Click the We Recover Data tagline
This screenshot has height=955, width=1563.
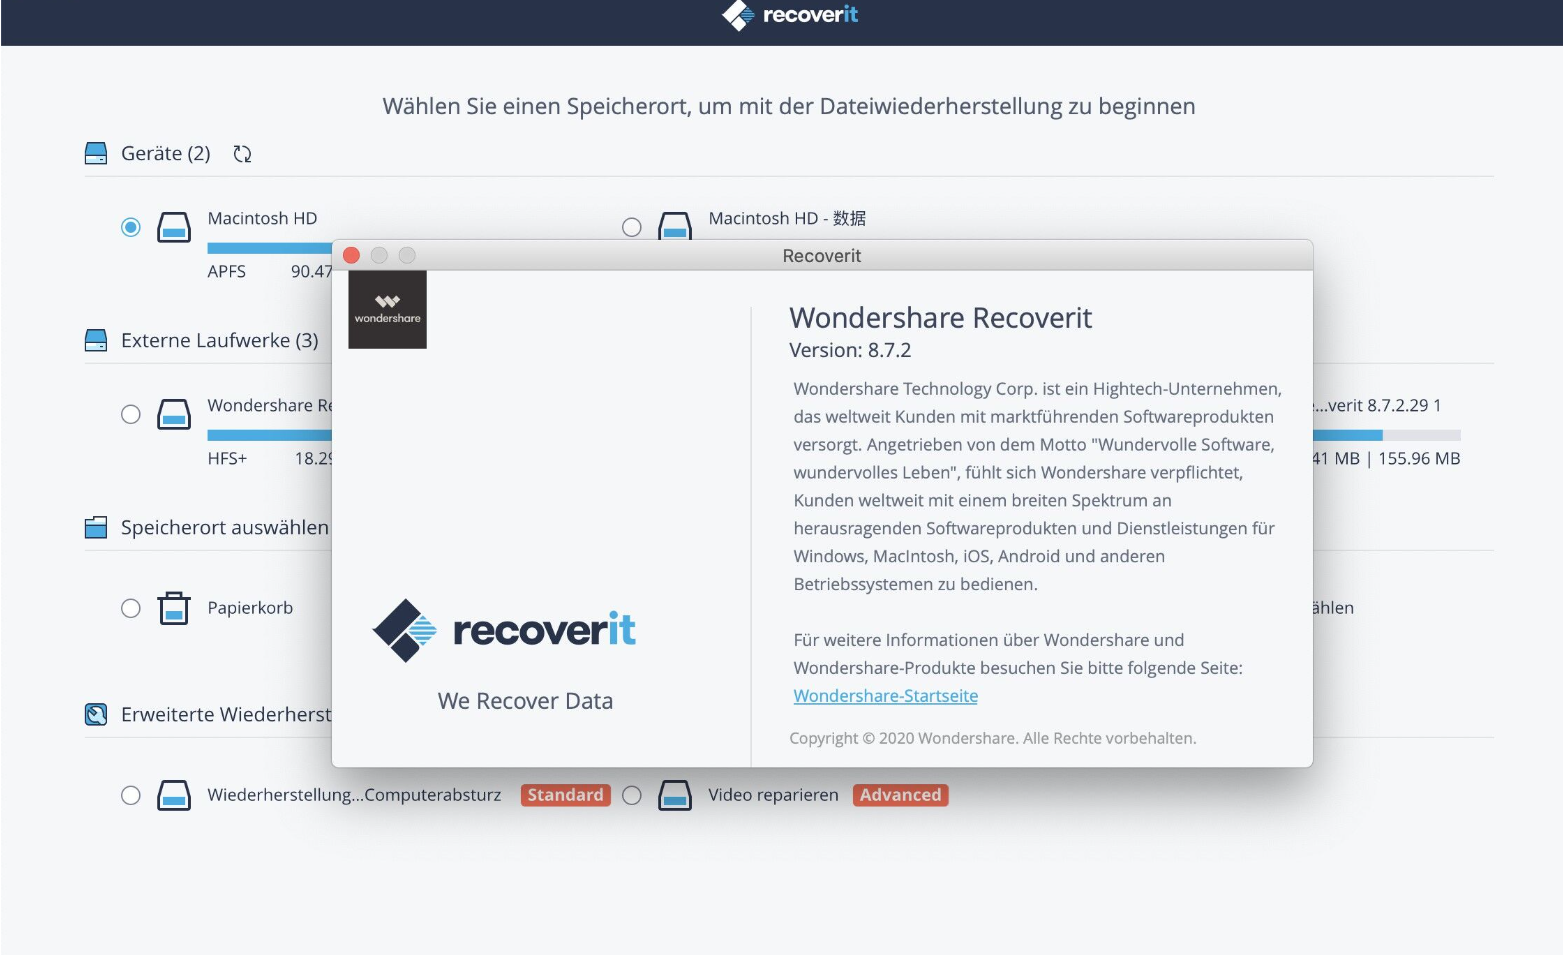click(525, 701)
